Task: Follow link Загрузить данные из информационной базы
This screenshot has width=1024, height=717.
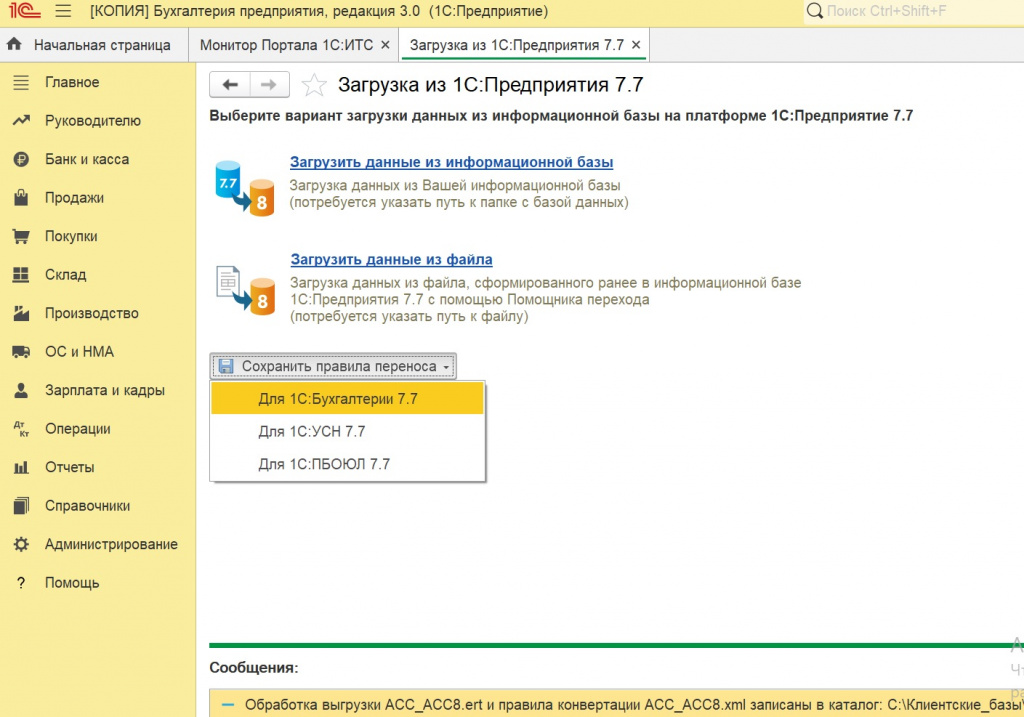Action: tap(451, 162)
